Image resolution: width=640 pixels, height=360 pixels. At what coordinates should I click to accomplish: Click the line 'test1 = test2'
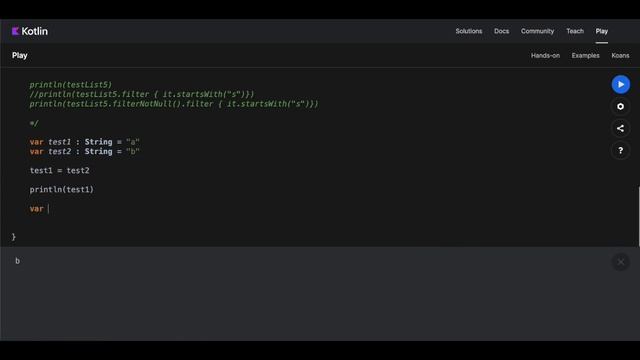pos(60,171)
